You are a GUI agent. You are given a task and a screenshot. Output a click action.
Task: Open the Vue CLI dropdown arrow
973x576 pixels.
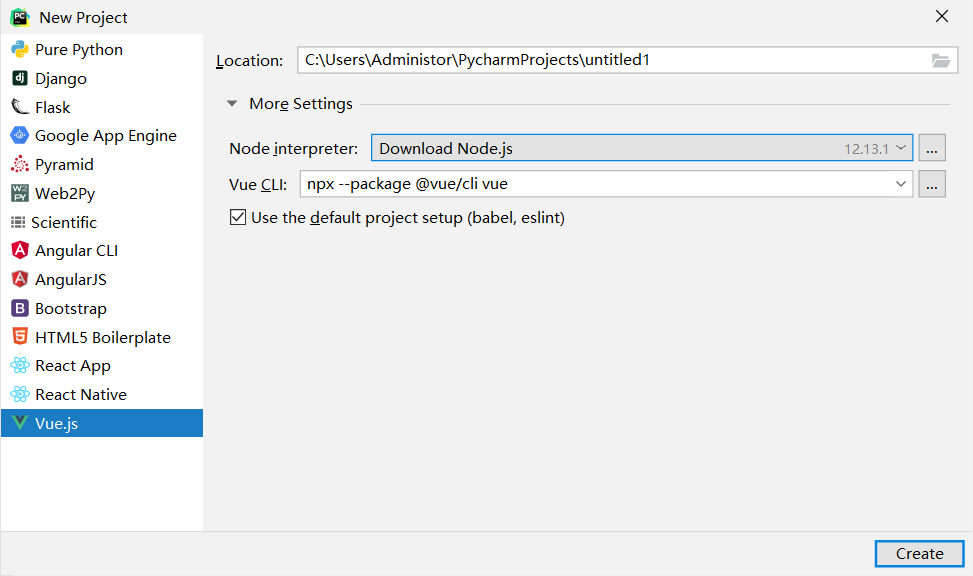900,184
